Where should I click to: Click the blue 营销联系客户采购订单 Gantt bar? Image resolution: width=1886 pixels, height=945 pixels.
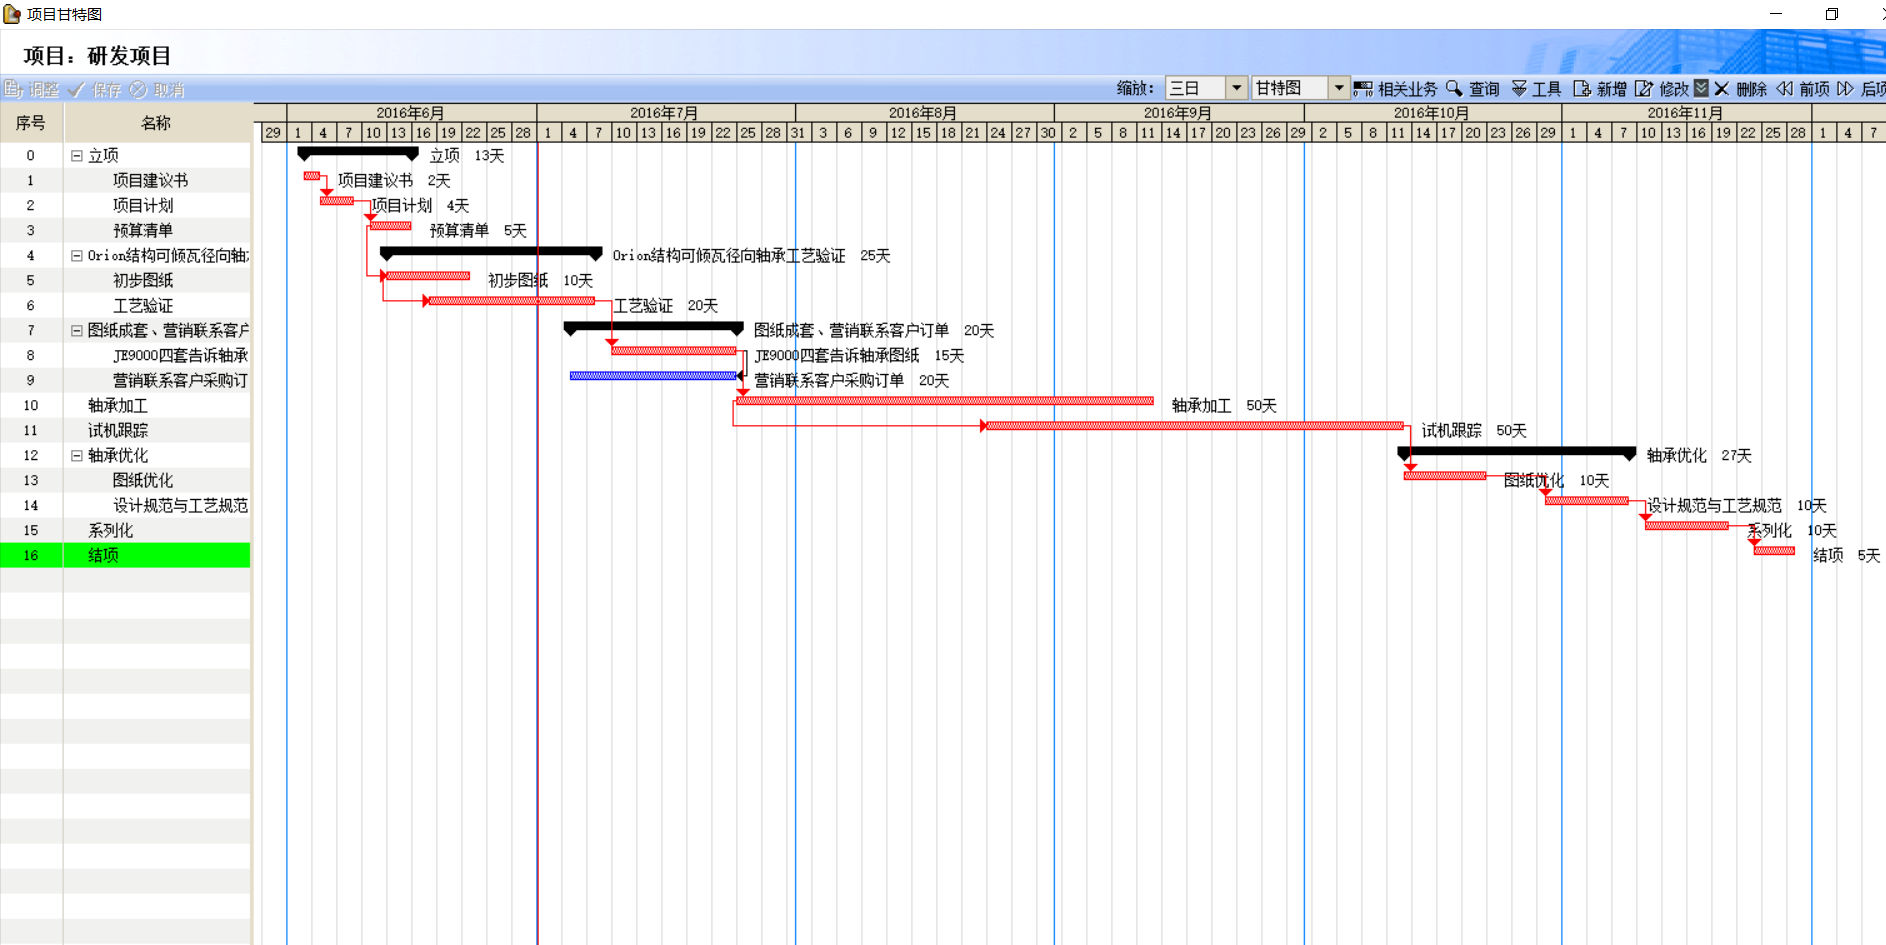click(x=652, y=376)
